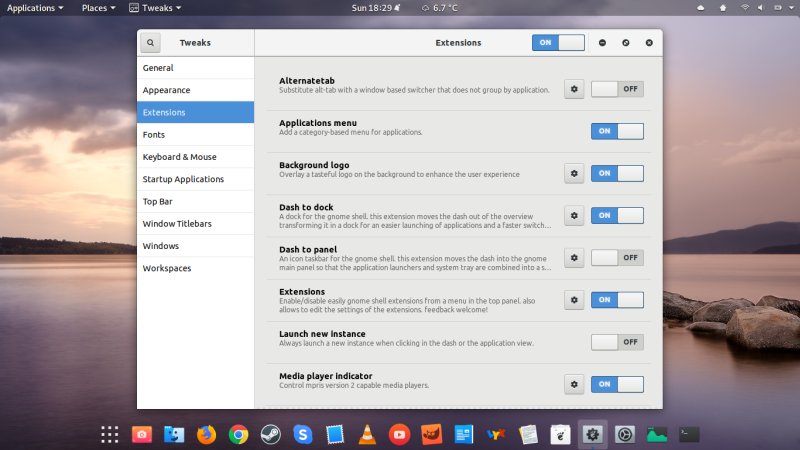
Task: Disable the Dash to dock switch
Action: 617,216
